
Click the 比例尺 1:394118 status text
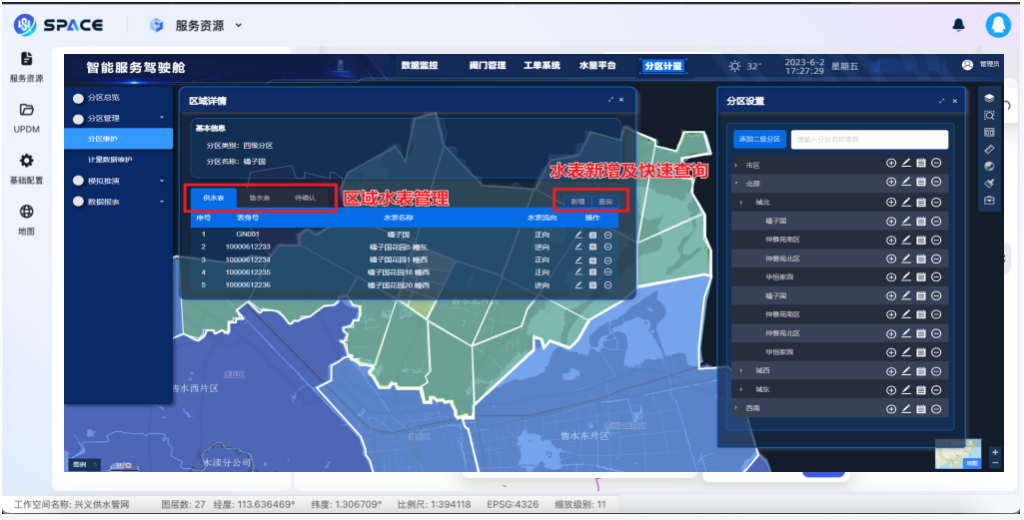434,504
